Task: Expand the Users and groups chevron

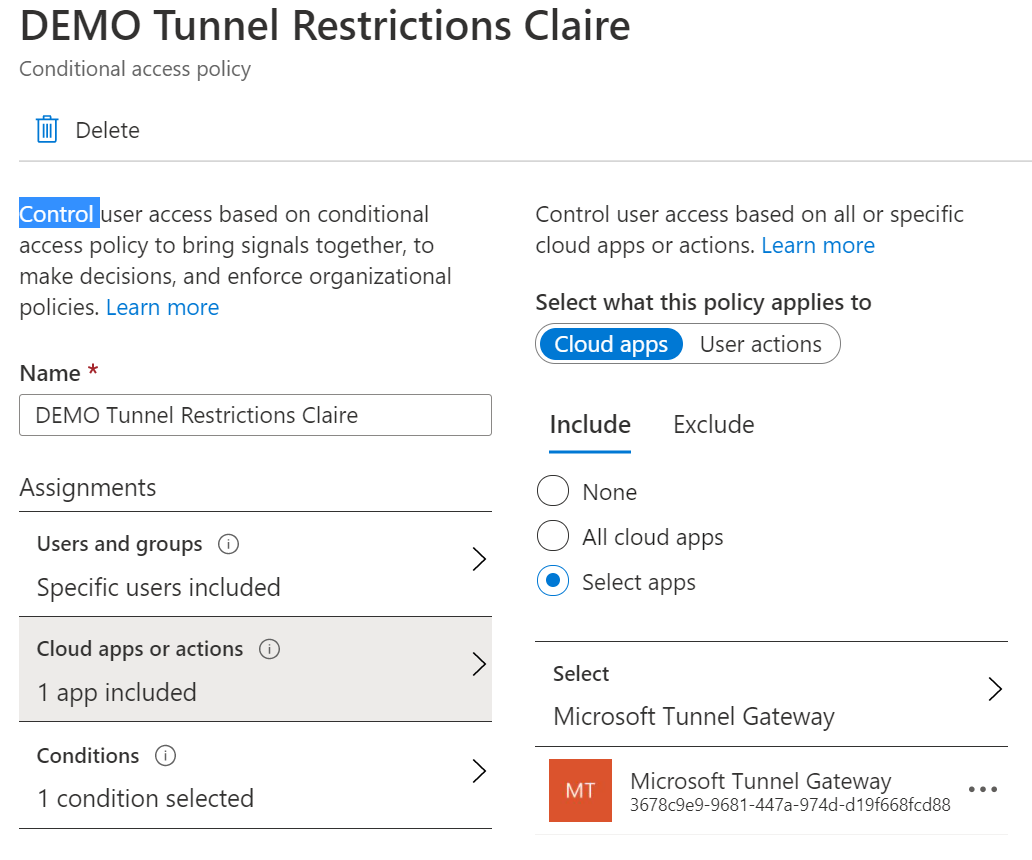Action: (479, 559)
